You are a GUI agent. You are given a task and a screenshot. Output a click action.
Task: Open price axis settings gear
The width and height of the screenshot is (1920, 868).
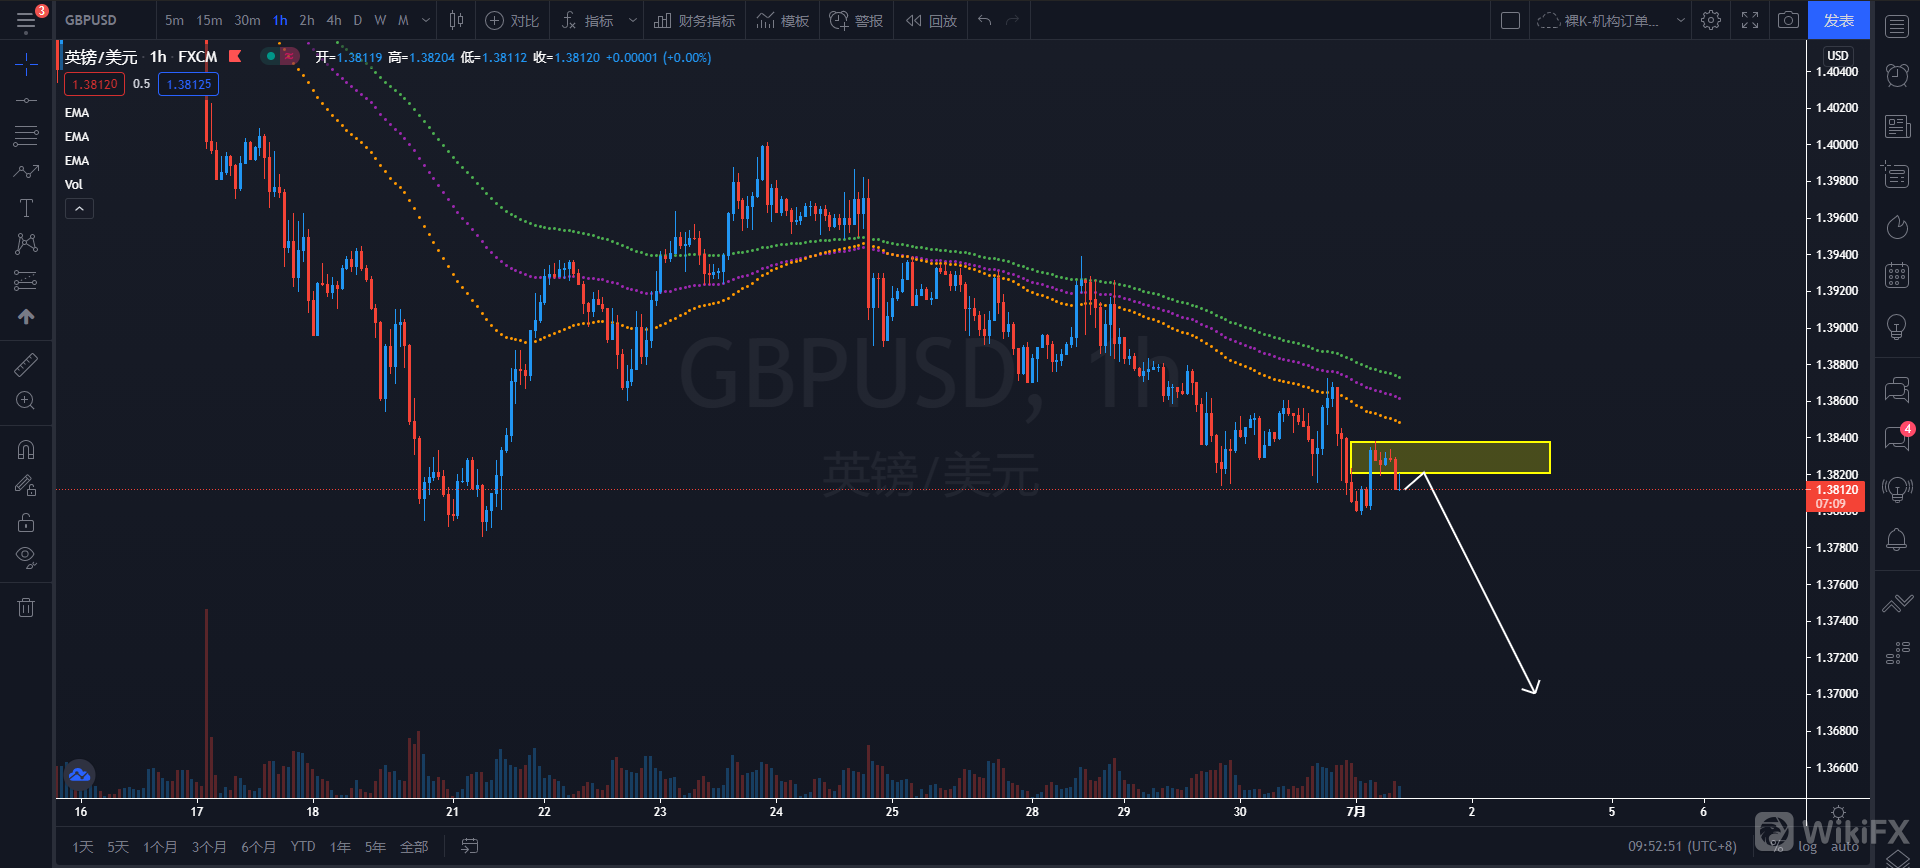(1838, 813)
